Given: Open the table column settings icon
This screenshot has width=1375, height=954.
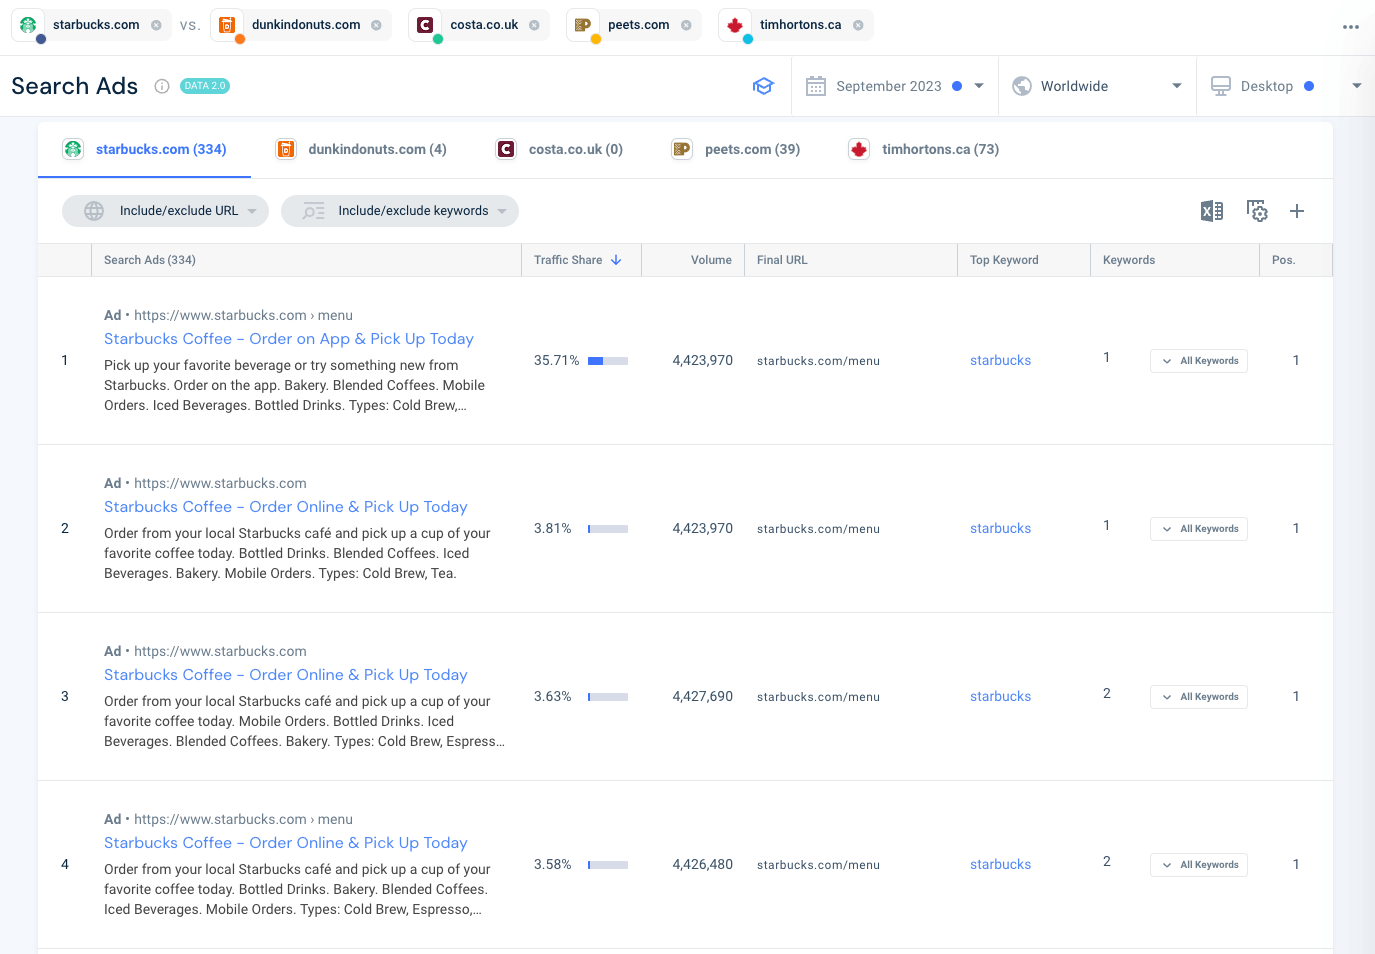Looking at the screenshot, I should point(1257,211).
